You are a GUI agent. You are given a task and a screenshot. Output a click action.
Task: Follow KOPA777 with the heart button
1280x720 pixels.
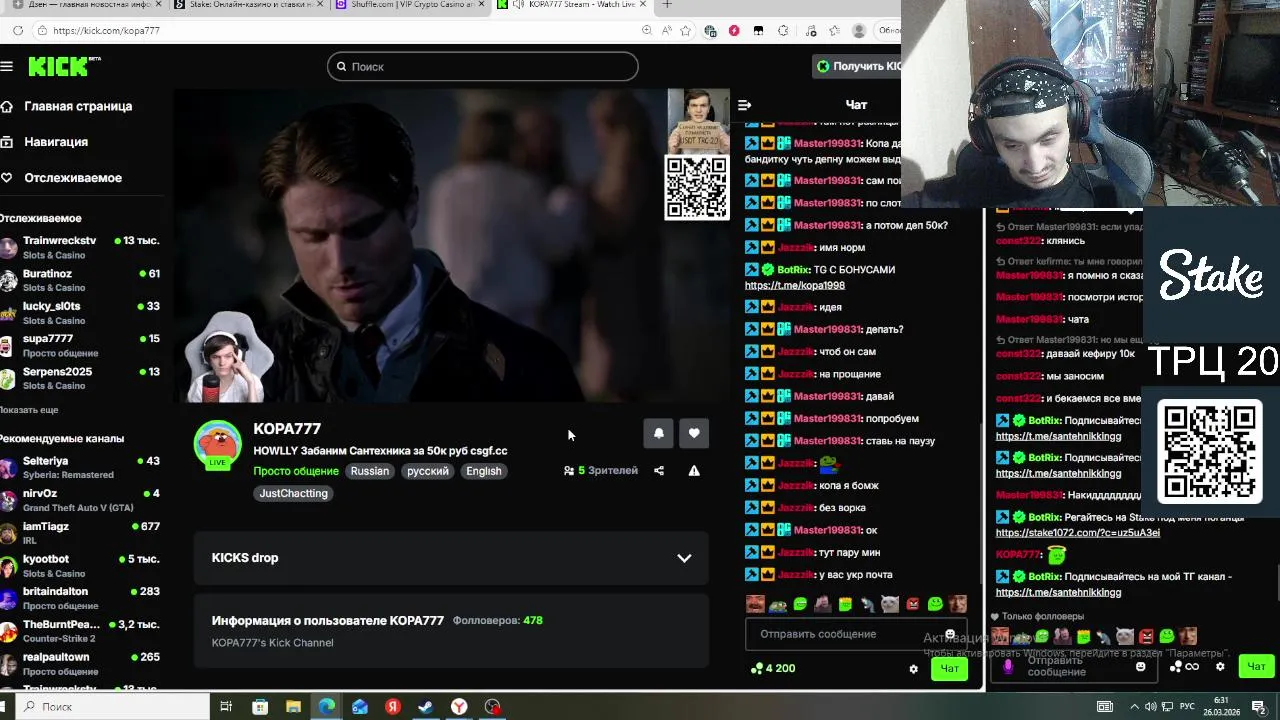(x=694, y=433)
